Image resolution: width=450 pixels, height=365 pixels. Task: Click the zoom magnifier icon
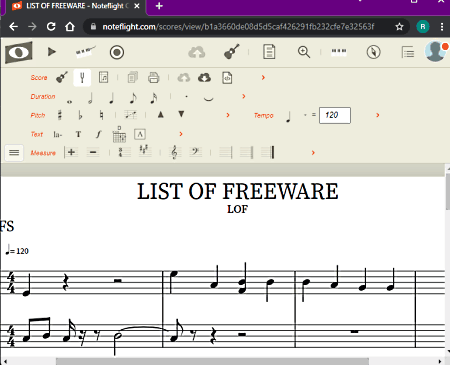pos(304,52)
